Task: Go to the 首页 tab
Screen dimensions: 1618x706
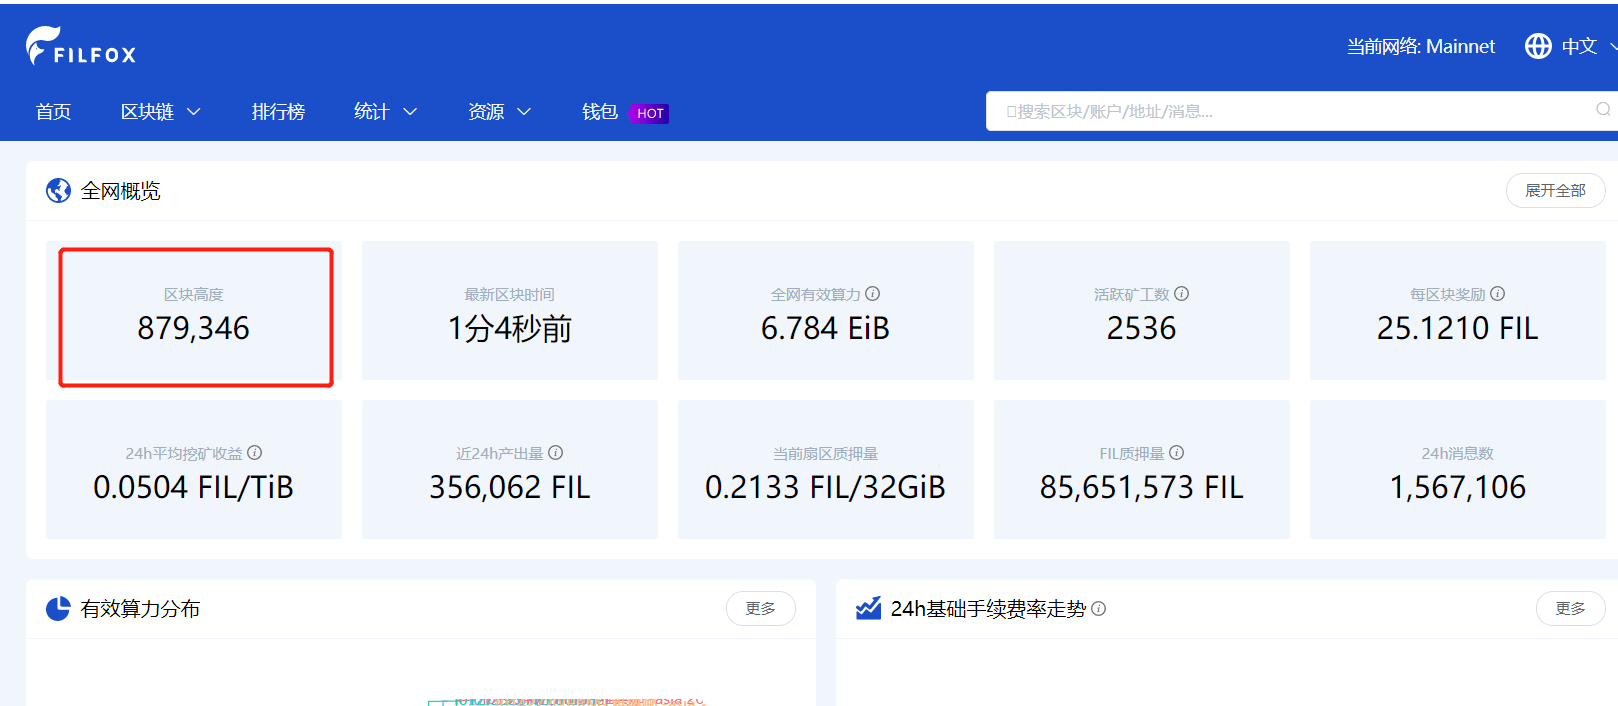Action: pos(54,112)
